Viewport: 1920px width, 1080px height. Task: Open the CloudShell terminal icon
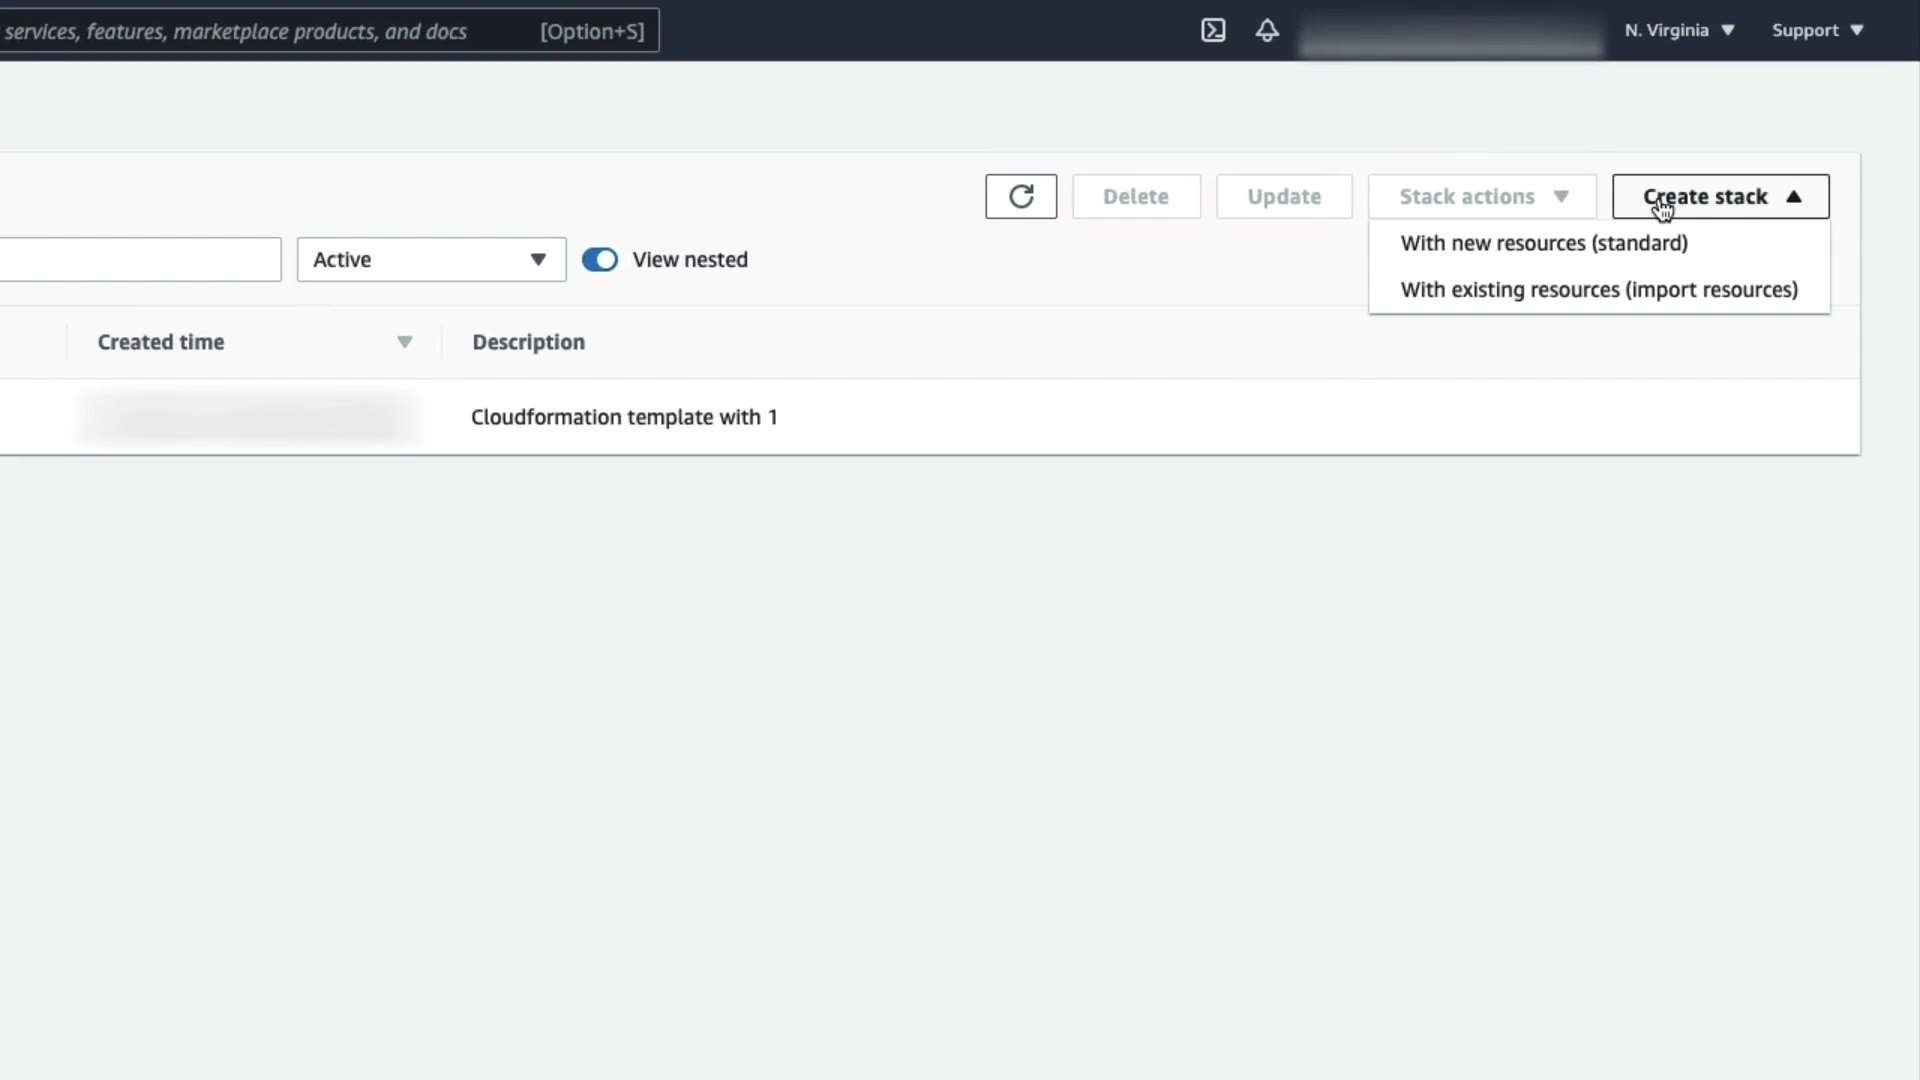pos(1213,30)
